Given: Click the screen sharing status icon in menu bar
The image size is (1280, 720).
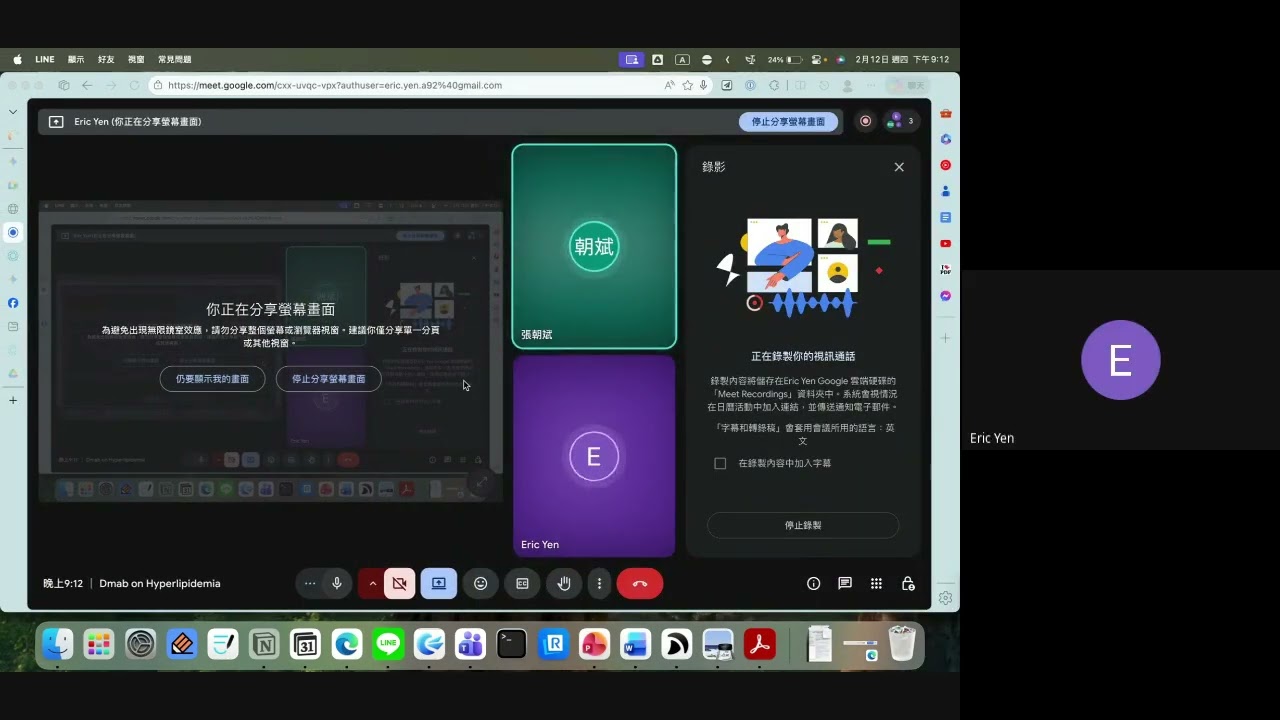Looking at the screenshot, I should point(631,59).
